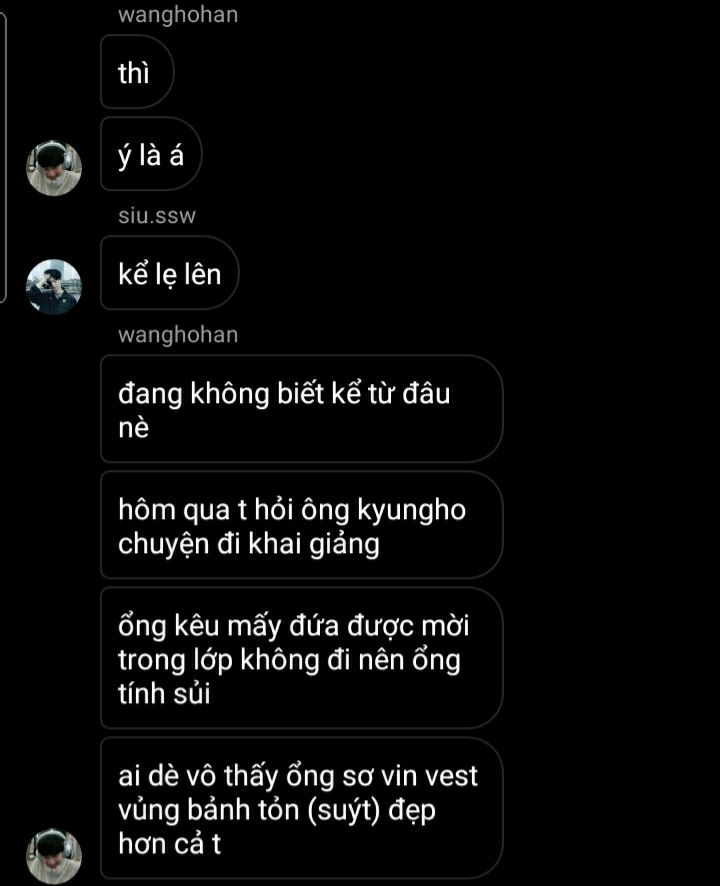Open siu.ssw's profile picture
The height and width of the screenshot is (886, 720).
pos(54,287)
